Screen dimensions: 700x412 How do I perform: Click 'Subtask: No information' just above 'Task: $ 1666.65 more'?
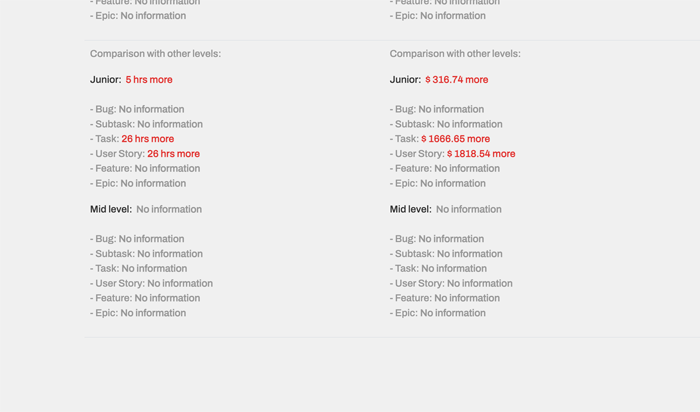446,124
